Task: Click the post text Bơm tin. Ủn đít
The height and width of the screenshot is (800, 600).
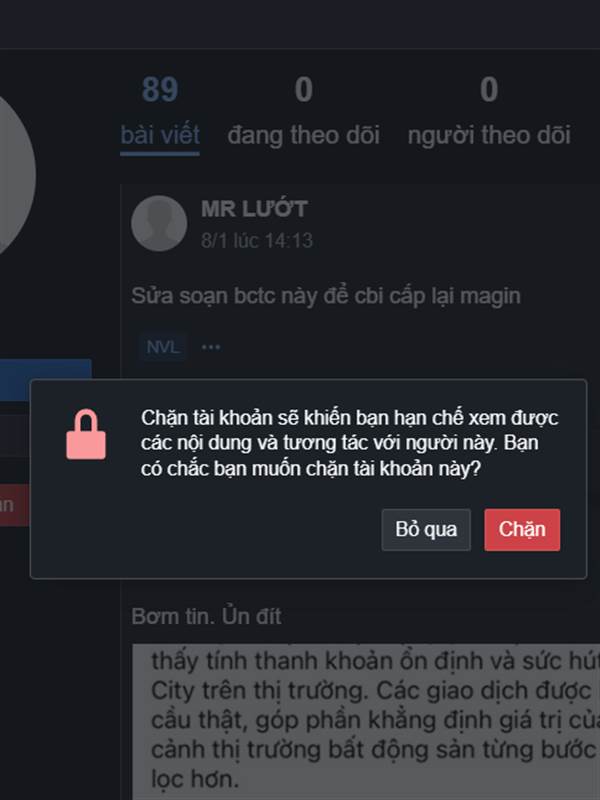Action: (206, 616)
